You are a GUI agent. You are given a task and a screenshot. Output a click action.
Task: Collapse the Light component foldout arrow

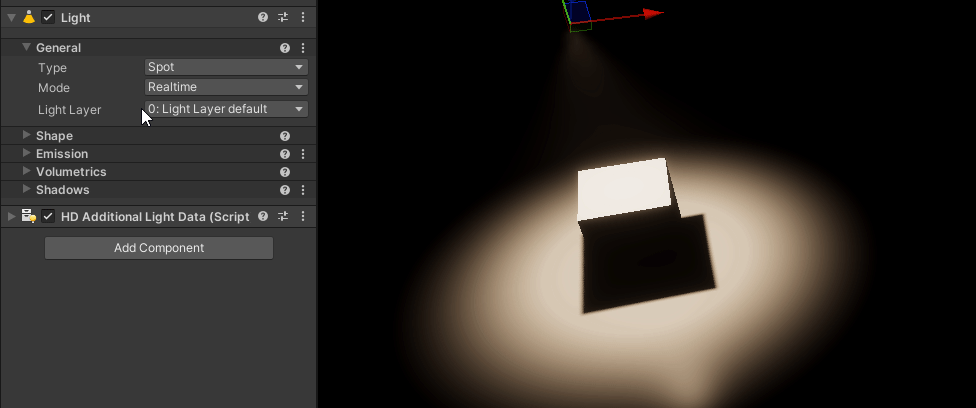point(11,17)
